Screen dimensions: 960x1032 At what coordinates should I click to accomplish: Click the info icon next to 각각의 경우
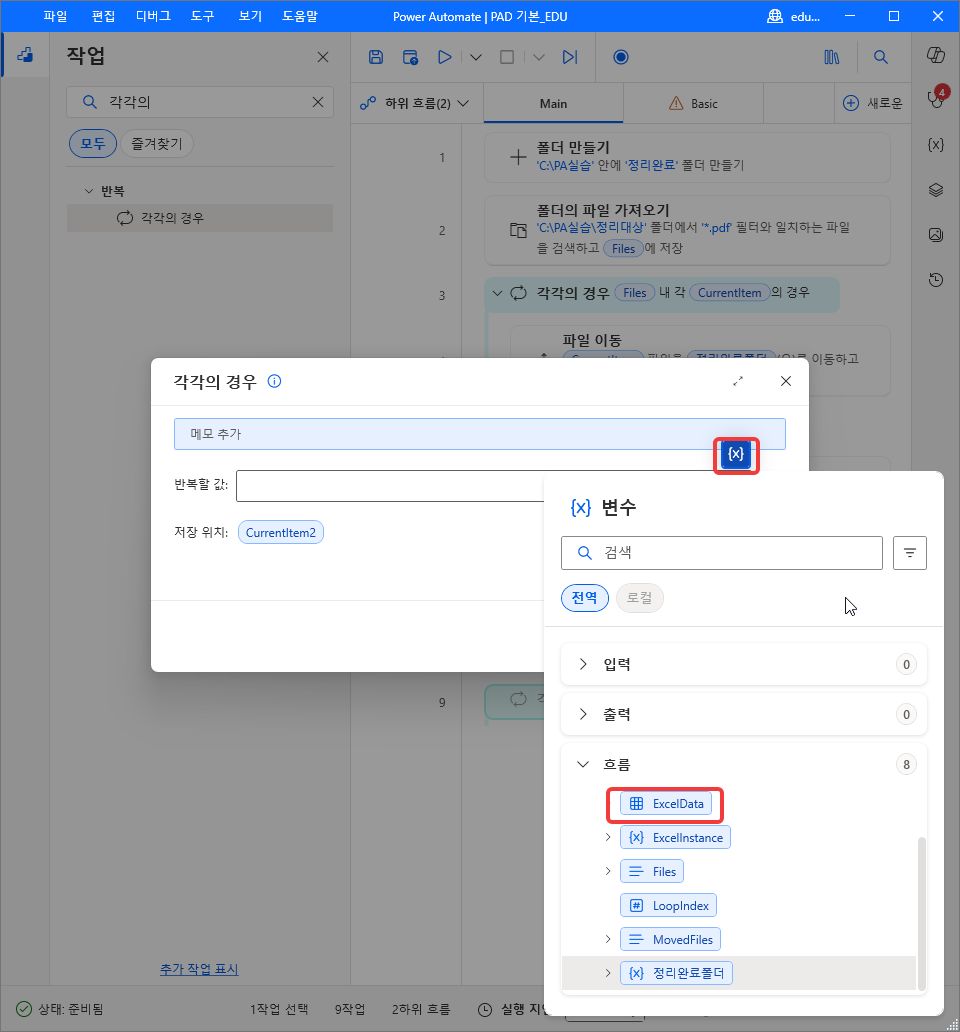(x=274, y=381)
